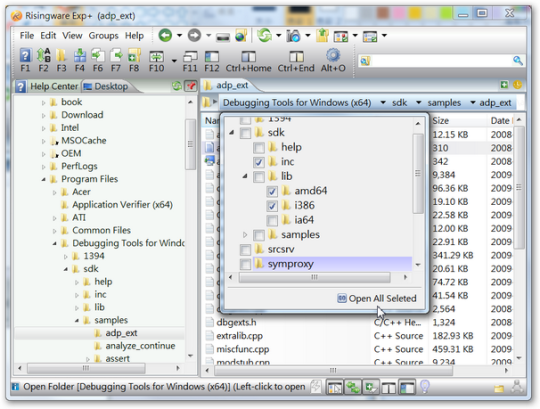
Task: Expand the Acer folder in left tree
Action: (54, 192)
